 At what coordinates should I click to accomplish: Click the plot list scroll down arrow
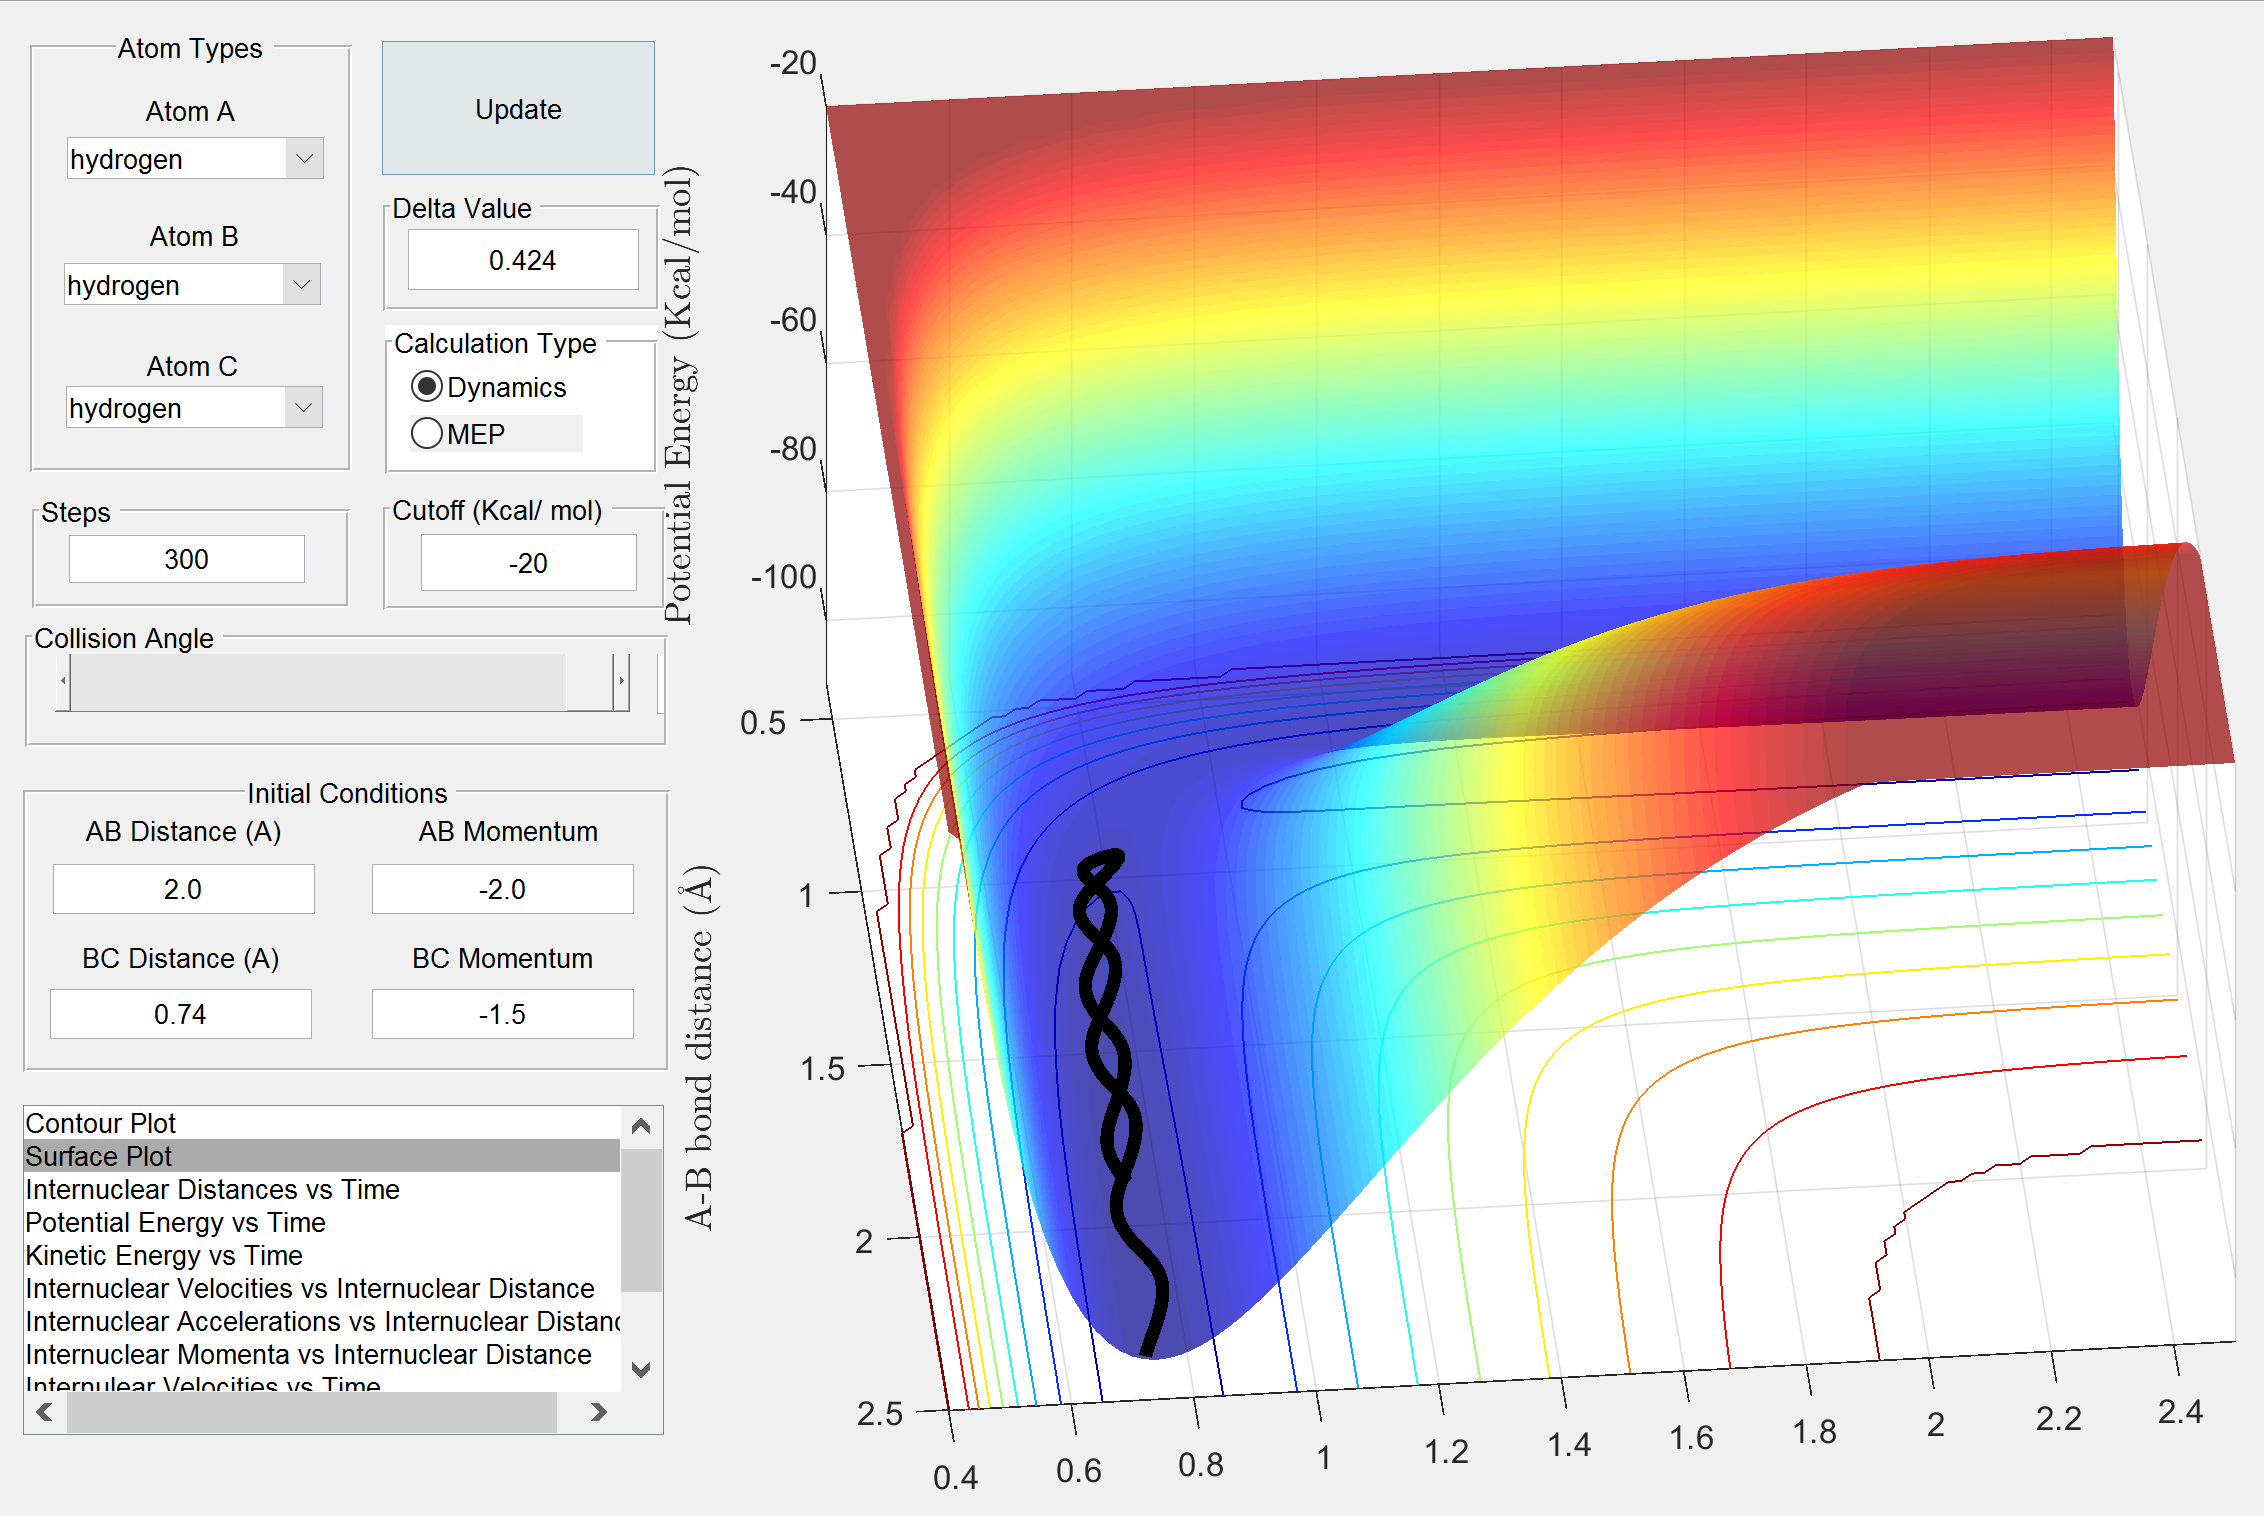pyautogui.click(x=641, y=1369)
